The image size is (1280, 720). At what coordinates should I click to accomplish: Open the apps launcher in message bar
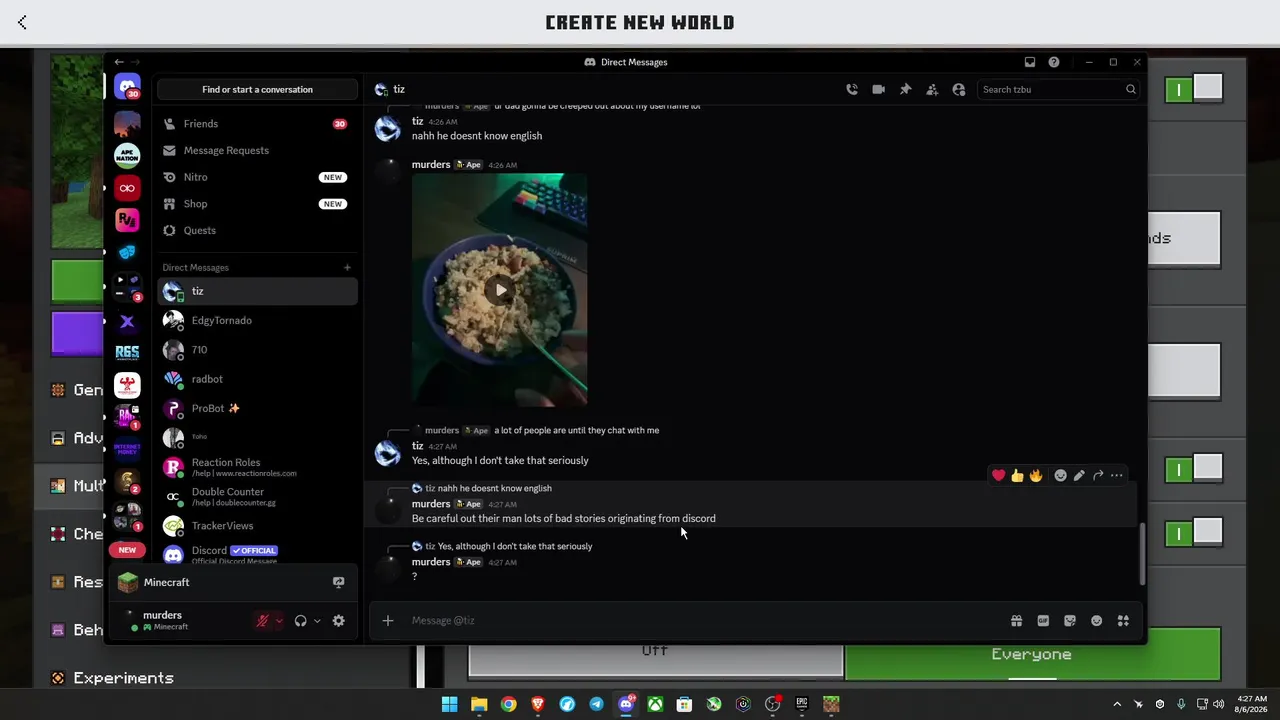click(1123, 620)
